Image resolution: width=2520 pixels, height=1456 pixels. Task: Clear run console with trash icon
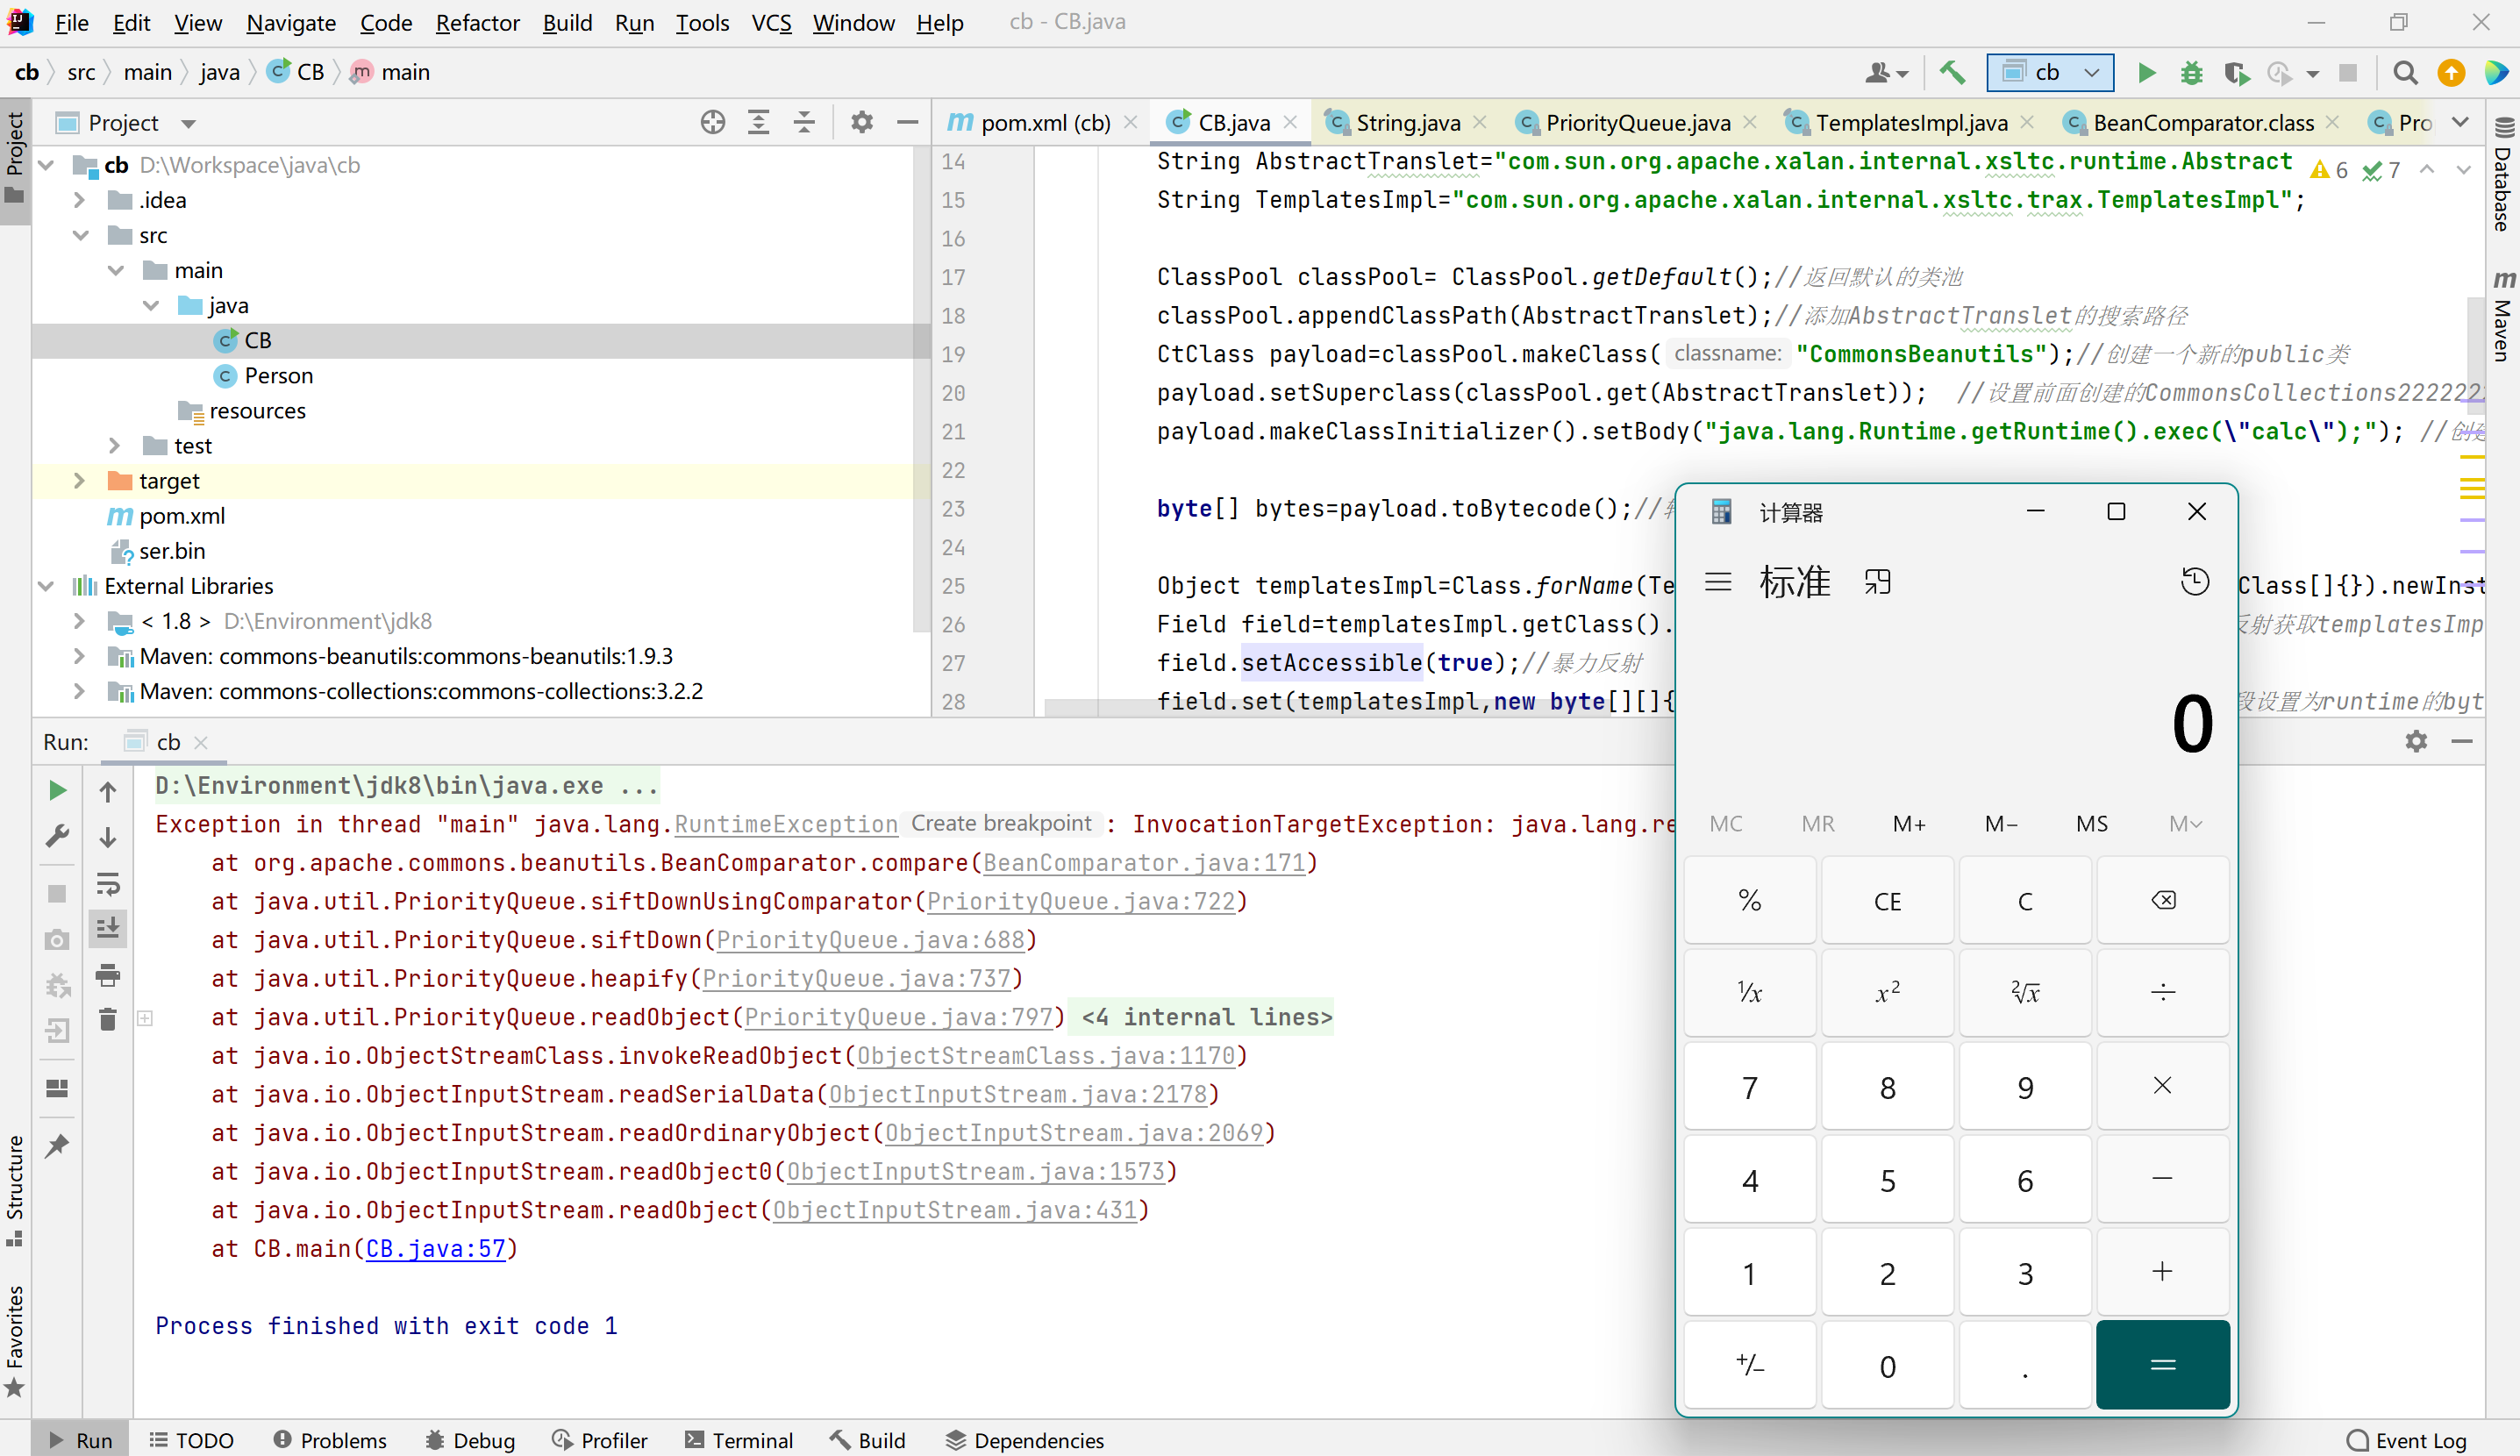[108, 1019]
